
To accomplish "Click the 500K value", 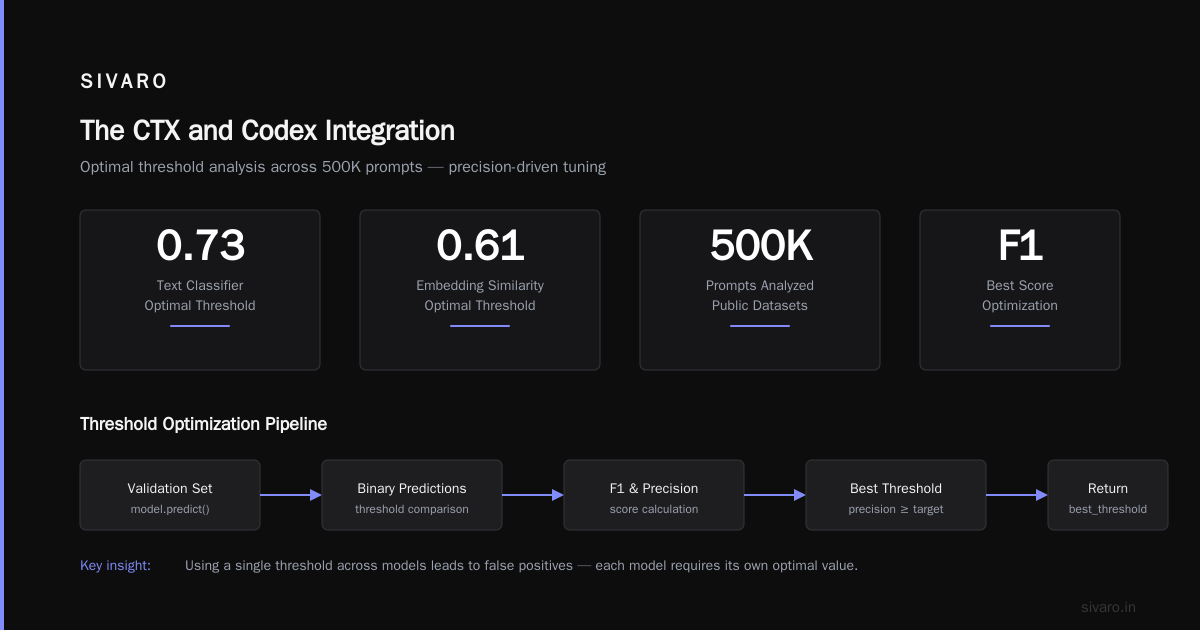I will pyautogui.click(x=760, y=246).
